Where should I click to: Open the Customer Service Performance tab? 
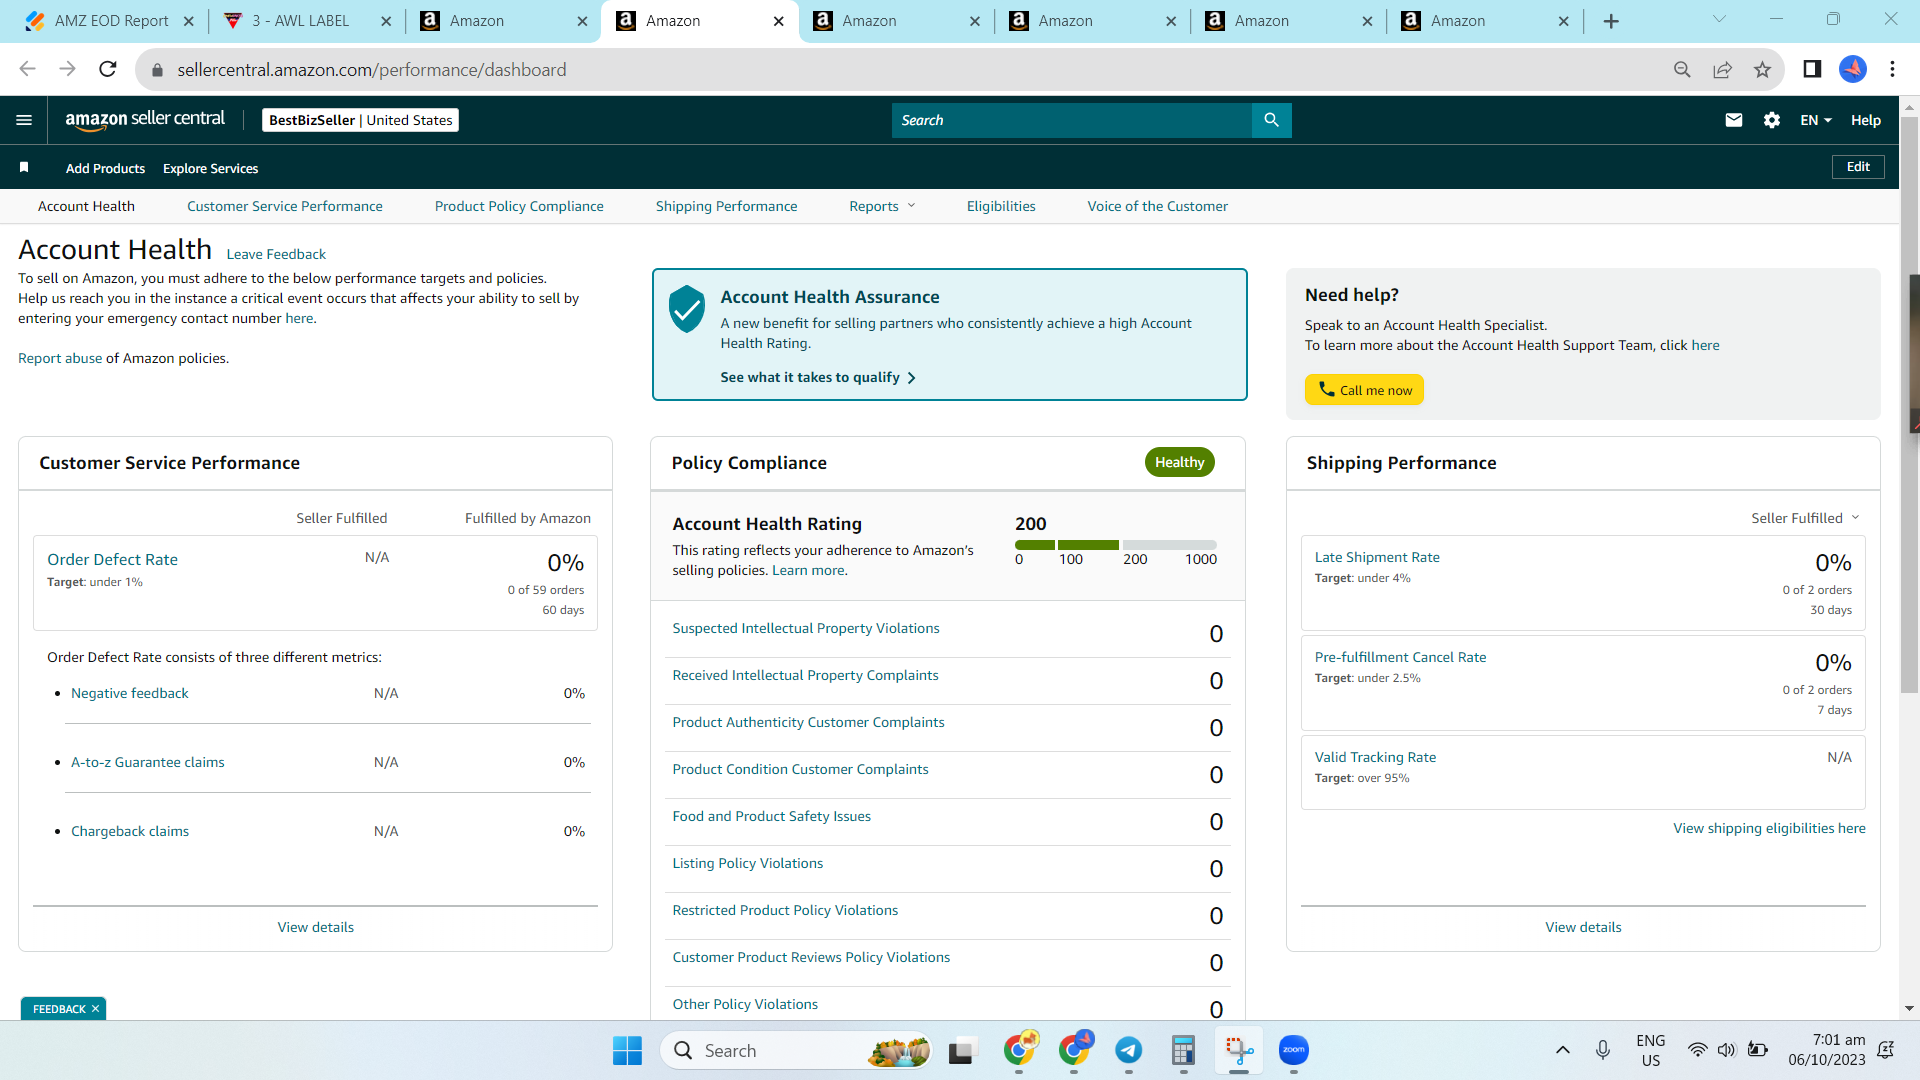285,206
